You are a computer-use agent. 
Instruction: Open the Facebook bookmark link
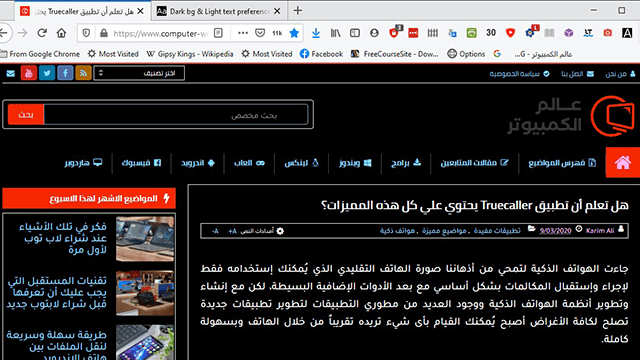[321, 54]
